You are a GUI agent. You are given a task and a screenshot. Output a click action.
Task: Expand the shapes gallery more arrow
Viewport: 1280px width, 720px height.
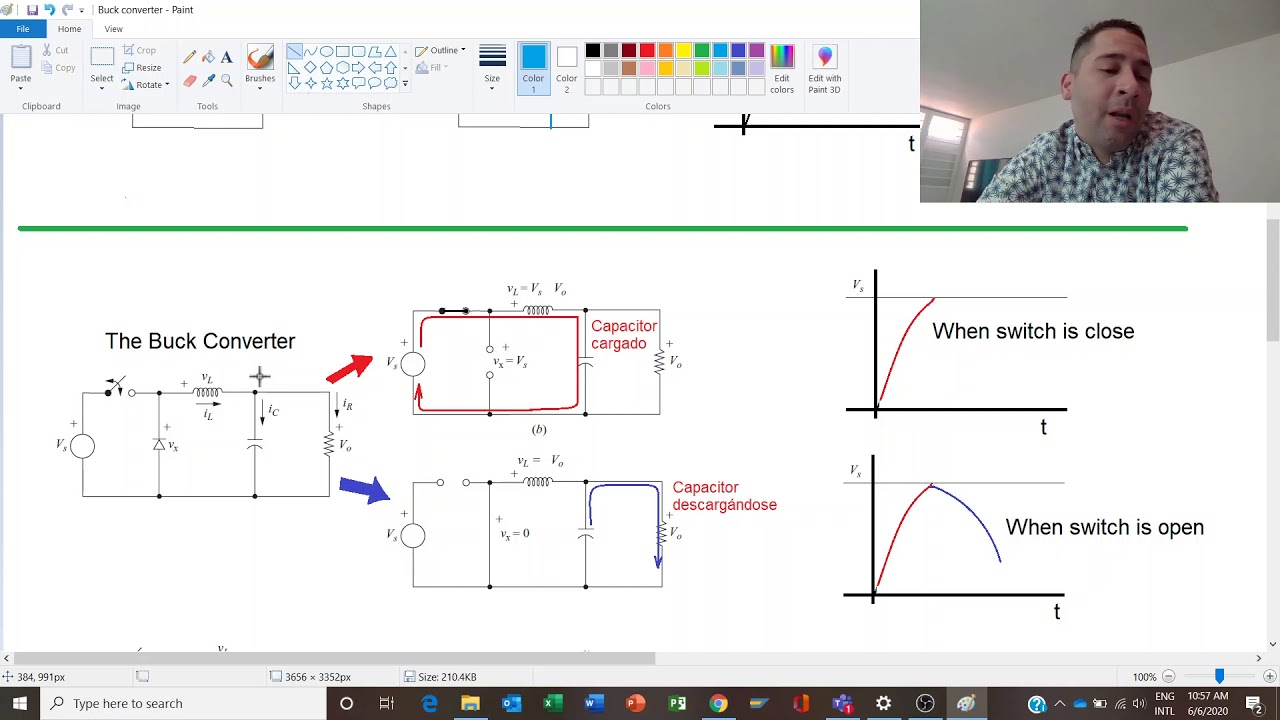(405, 83)
